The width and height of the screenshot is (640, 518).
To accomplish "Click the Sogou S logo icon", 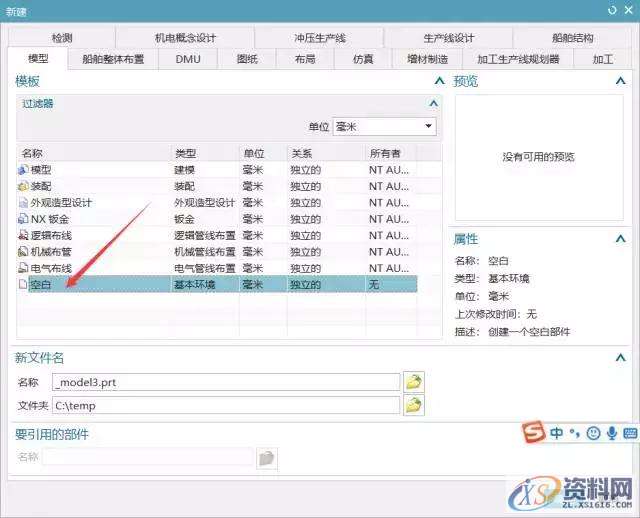I will (533, 433).
